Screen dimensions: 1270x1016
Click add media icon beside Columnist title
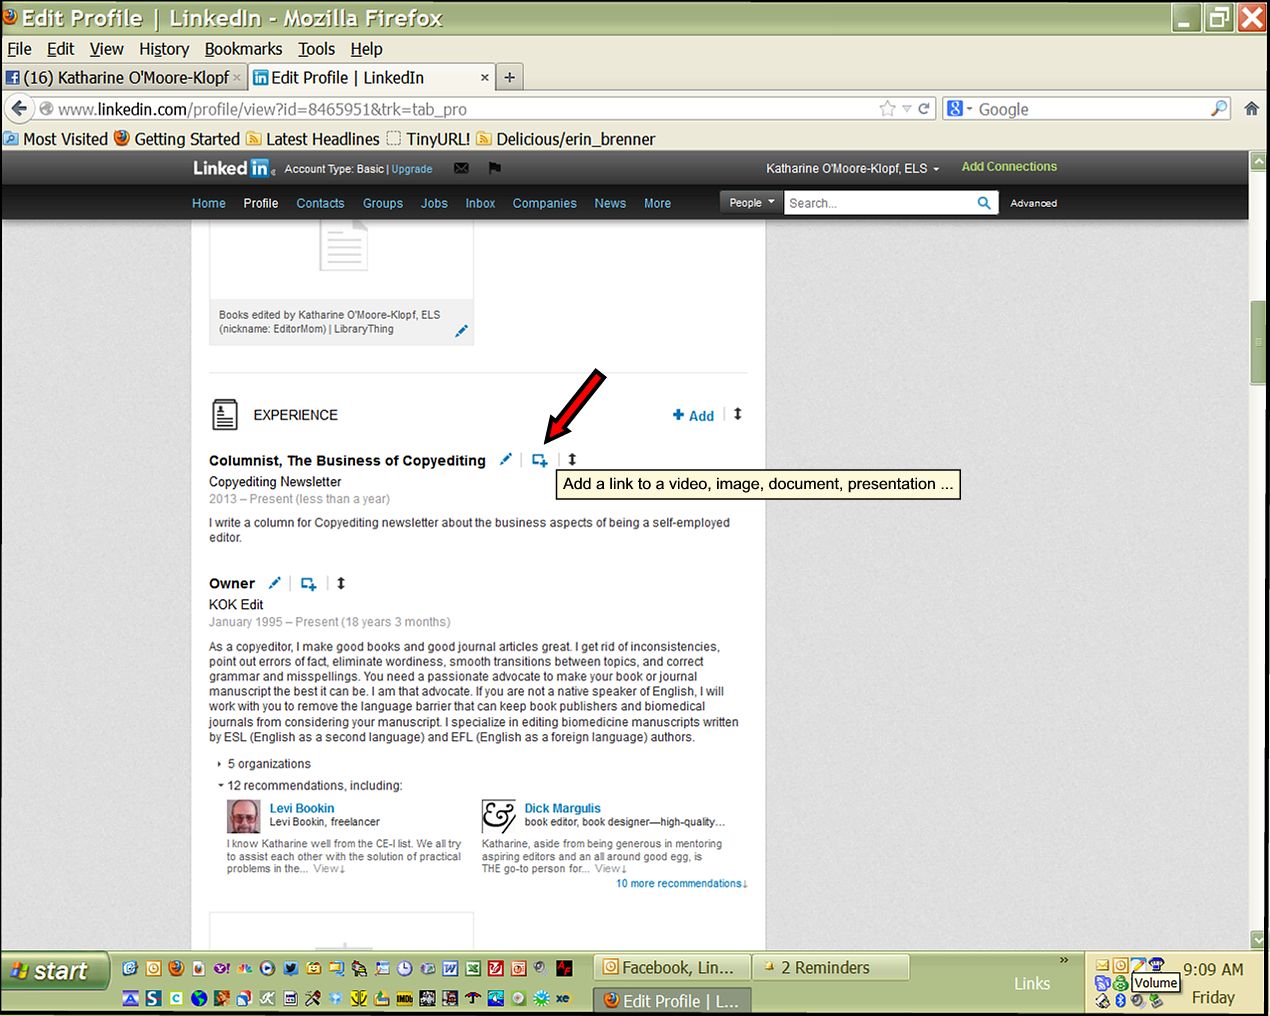(540, 460)
